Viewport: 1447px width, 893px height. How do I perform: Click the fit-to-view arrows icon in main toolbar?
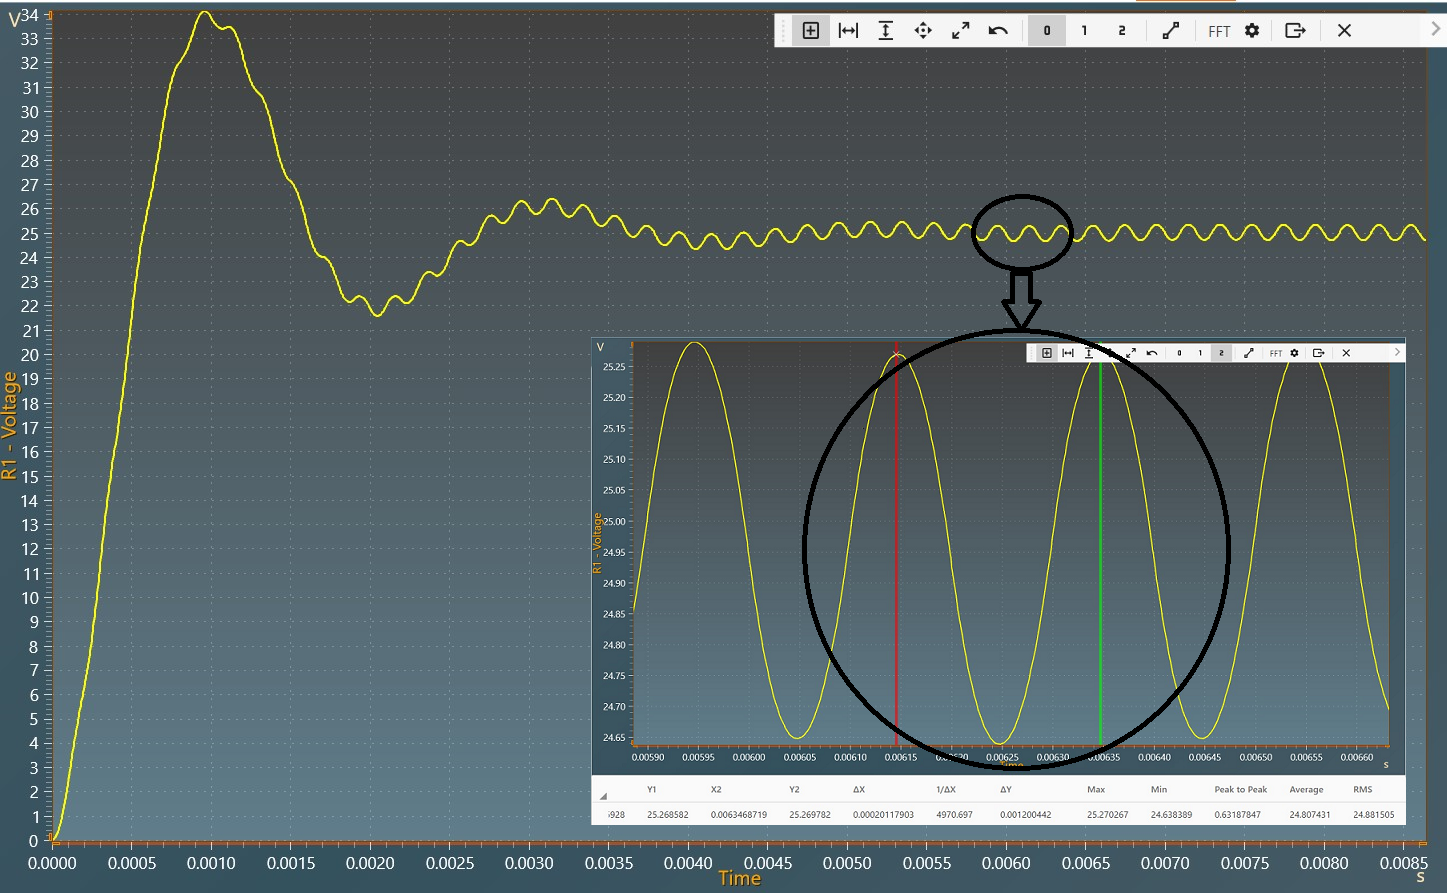coord(960,31)
